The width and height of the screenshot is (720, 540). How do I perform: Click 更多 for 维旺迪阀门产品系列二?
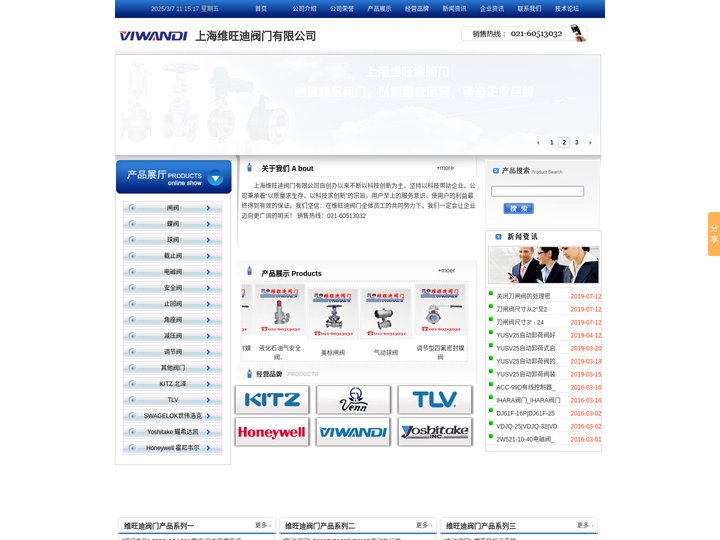coord(423,525)
